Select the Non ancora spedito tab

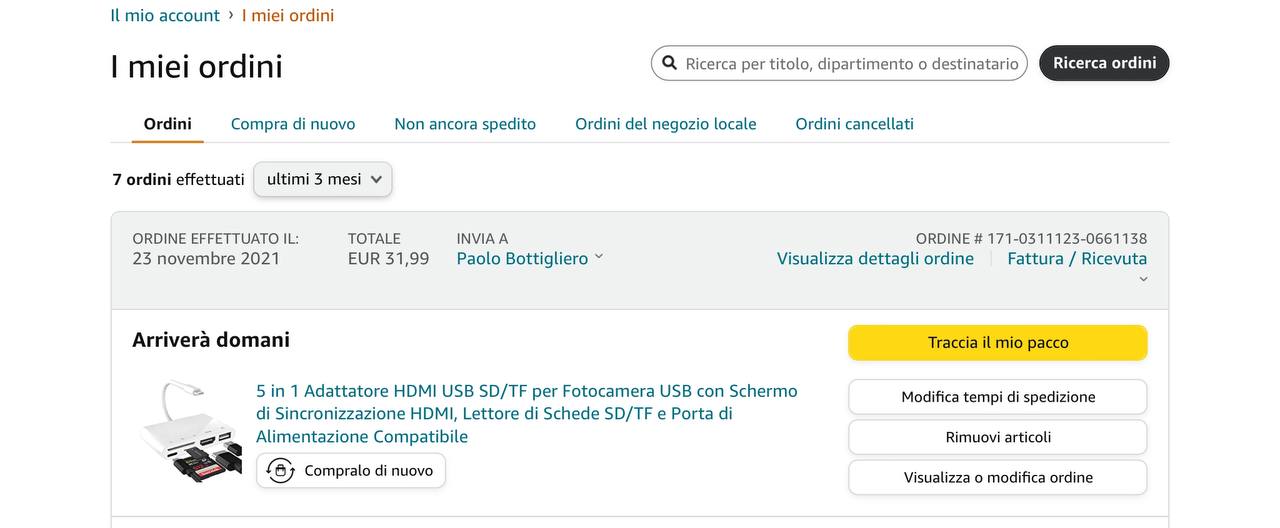point(465,124)
